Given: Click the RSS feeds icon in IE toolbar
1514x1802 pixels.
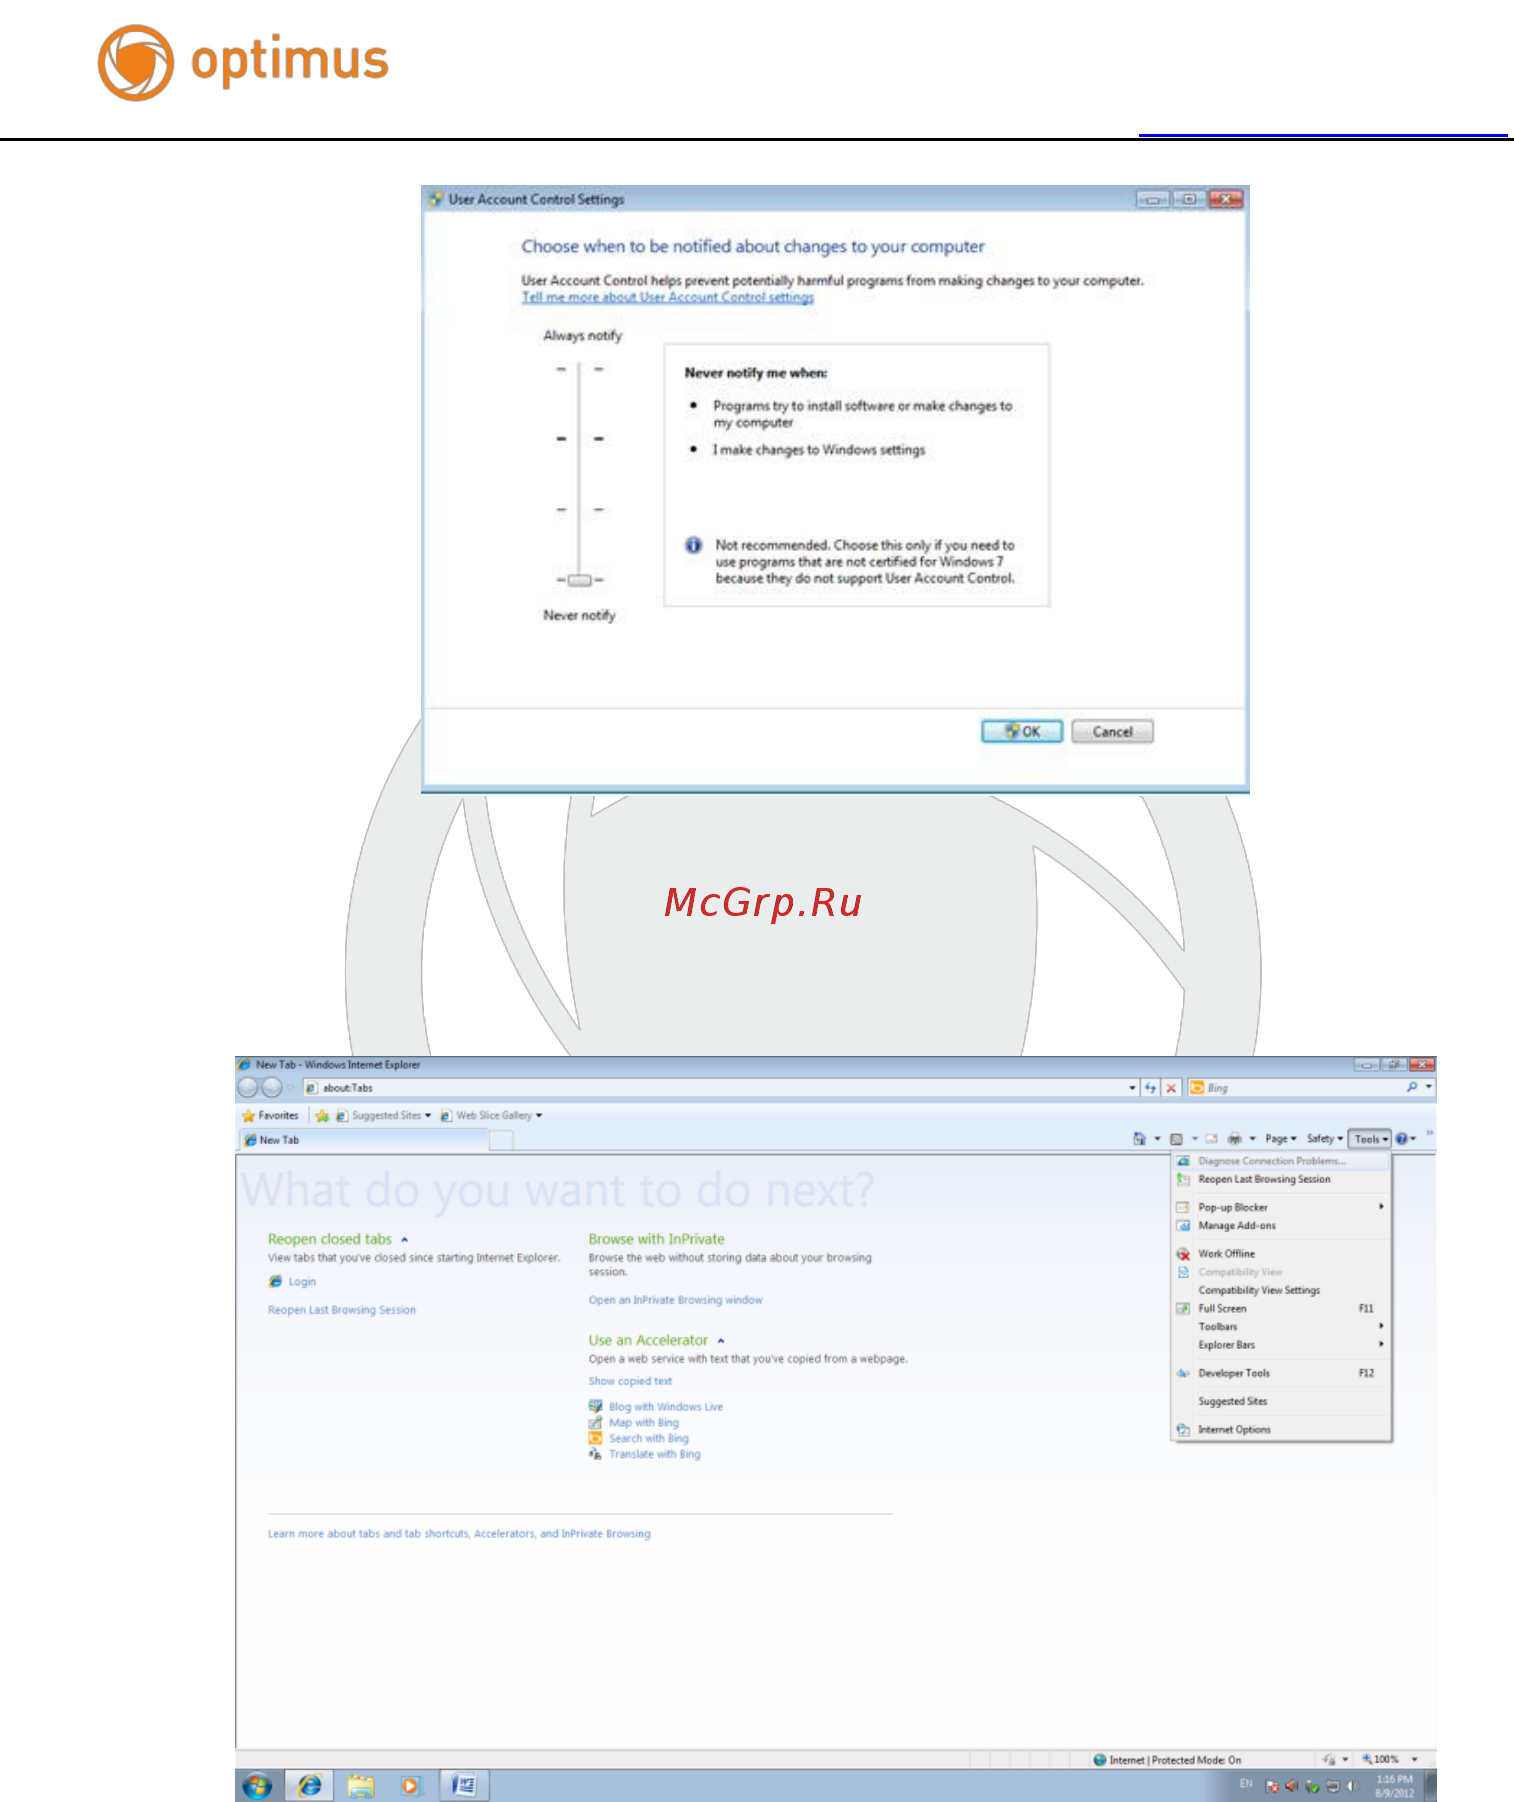Looking at the screenshot, I should click(x=1177, y=1139).
